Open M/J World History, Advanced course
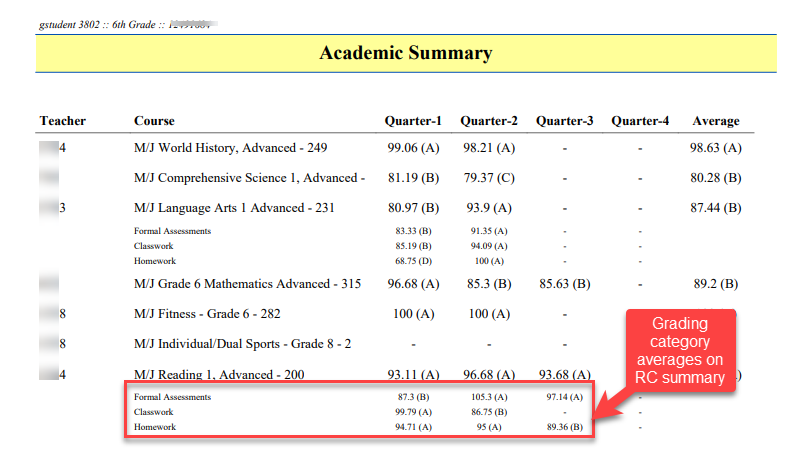This screenshot has height=468, width=805. point(231,148)
